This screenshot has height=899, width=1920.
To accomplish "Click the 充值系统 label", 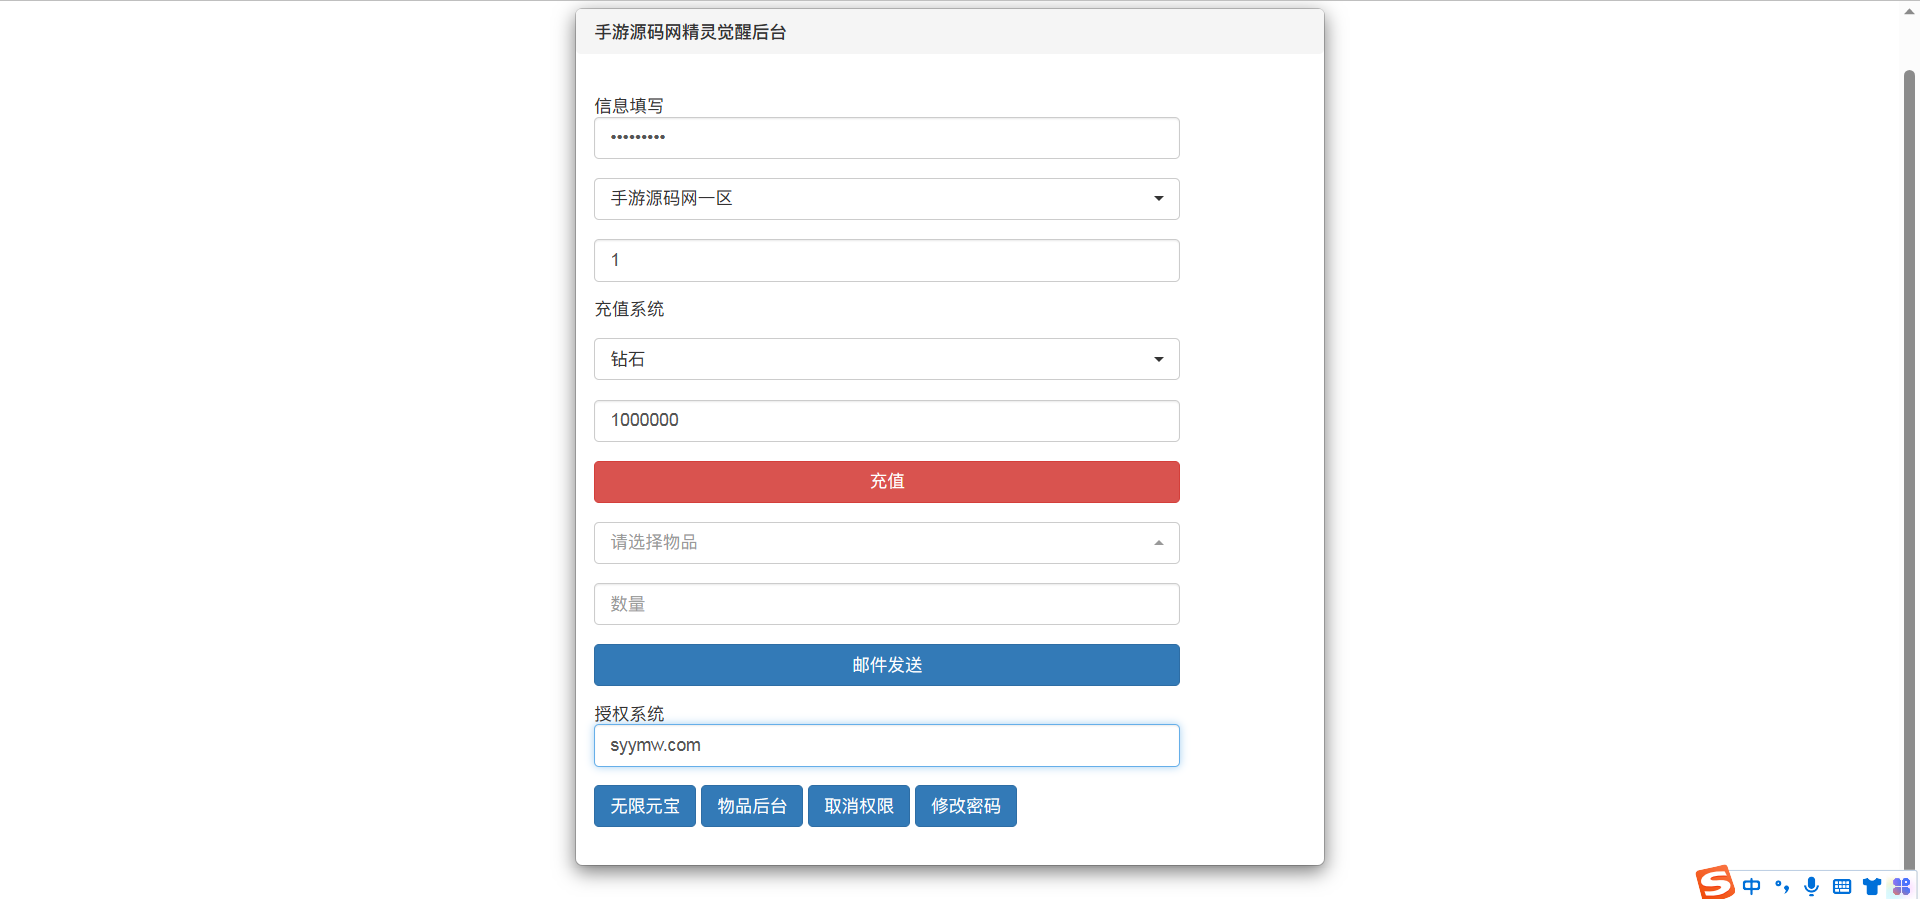I will [x=629, y=309].
